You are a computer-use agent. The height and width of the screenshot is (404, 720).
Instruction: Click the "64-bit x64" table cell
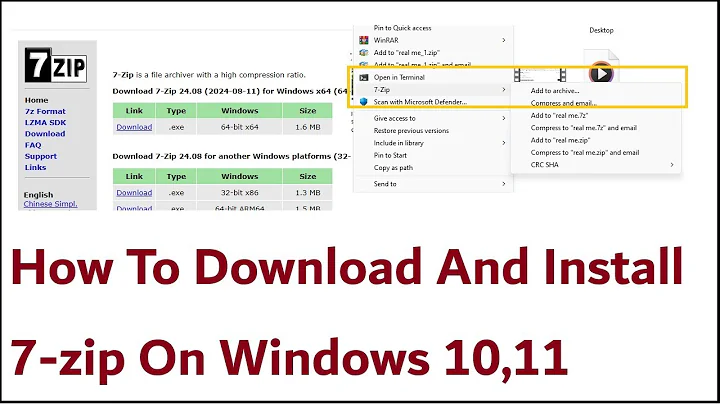(x=240, y=127)
